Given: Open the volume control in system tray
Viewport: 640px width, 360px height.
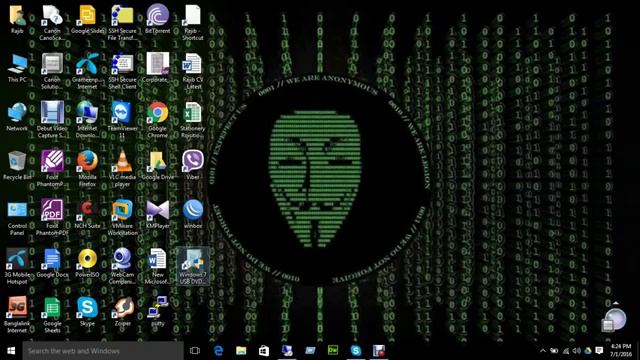Looking at the screenshot, I should 576,351.
